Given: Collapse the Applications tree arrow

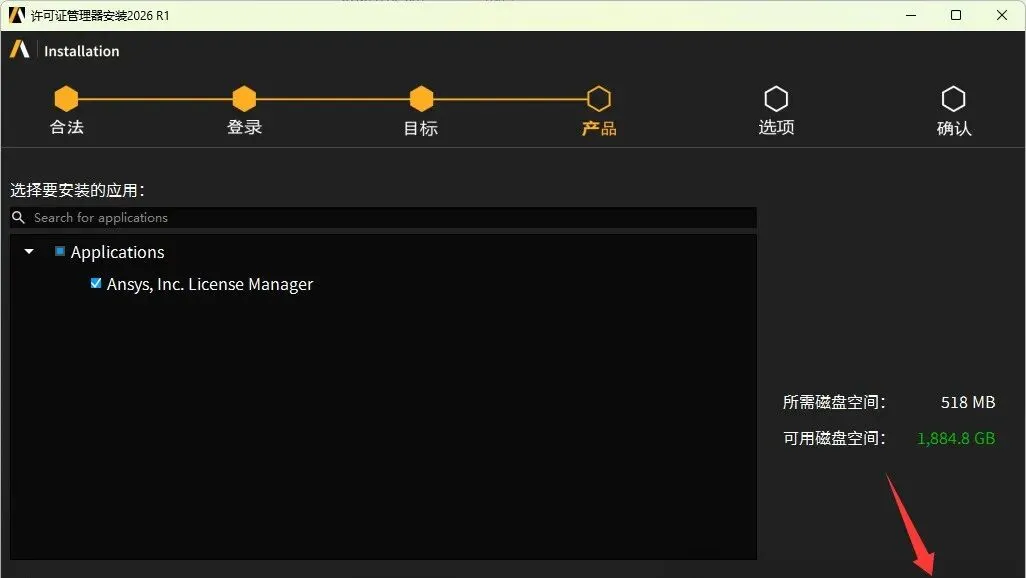Looking at the screenshot, I should click(x=29, y=251).
